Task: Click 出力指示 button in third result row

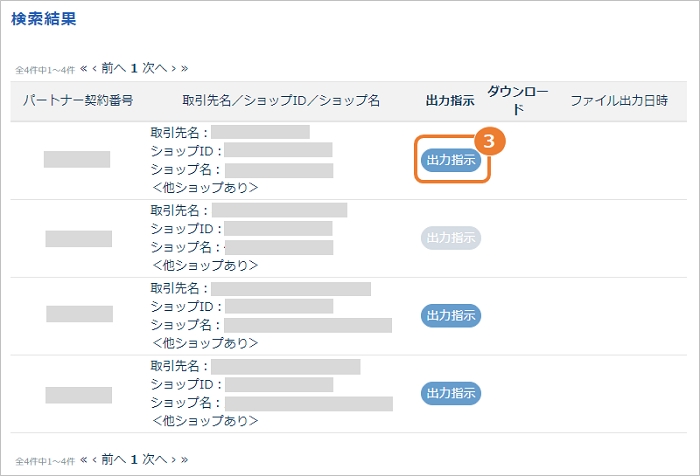Action: click(x=451, y=316)
